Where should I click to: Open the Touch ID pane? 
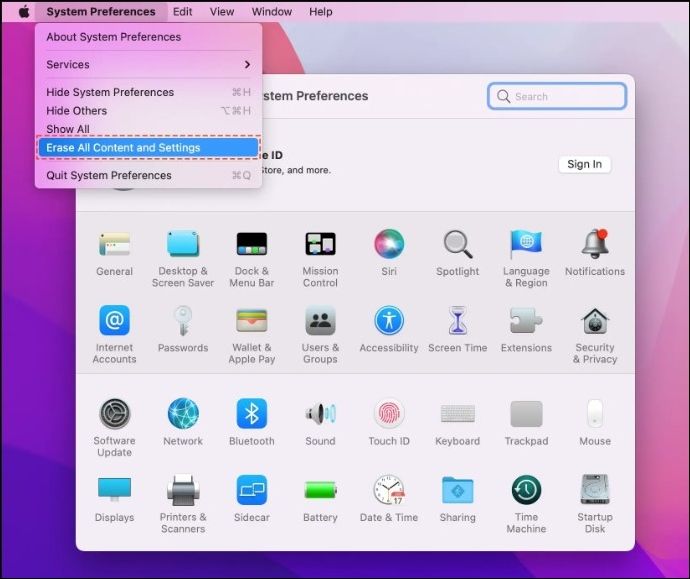click(389, 414)
